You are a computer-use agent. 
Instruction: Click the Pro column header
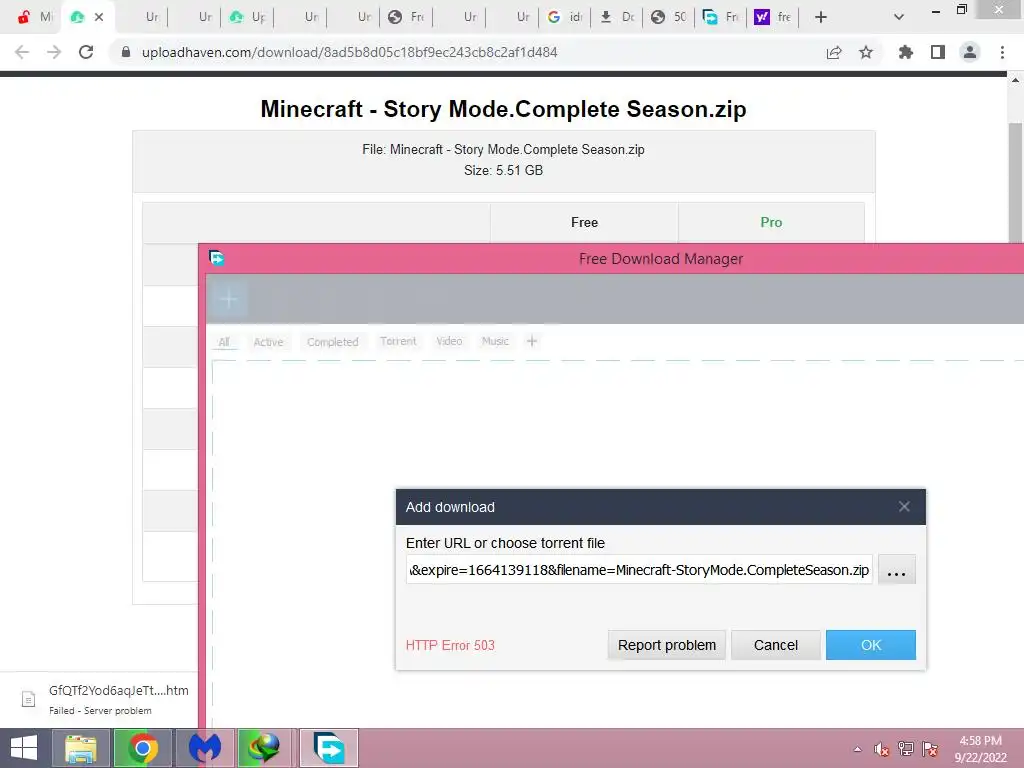771,223
